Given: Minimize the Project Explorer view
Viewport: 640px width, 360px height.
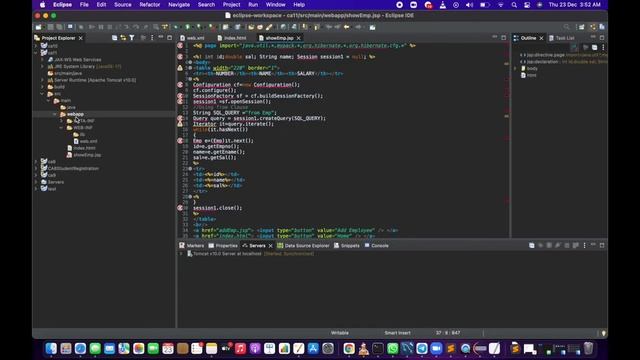Looking at the screenshot, I should pyautogui.click(x=161, y=38).
